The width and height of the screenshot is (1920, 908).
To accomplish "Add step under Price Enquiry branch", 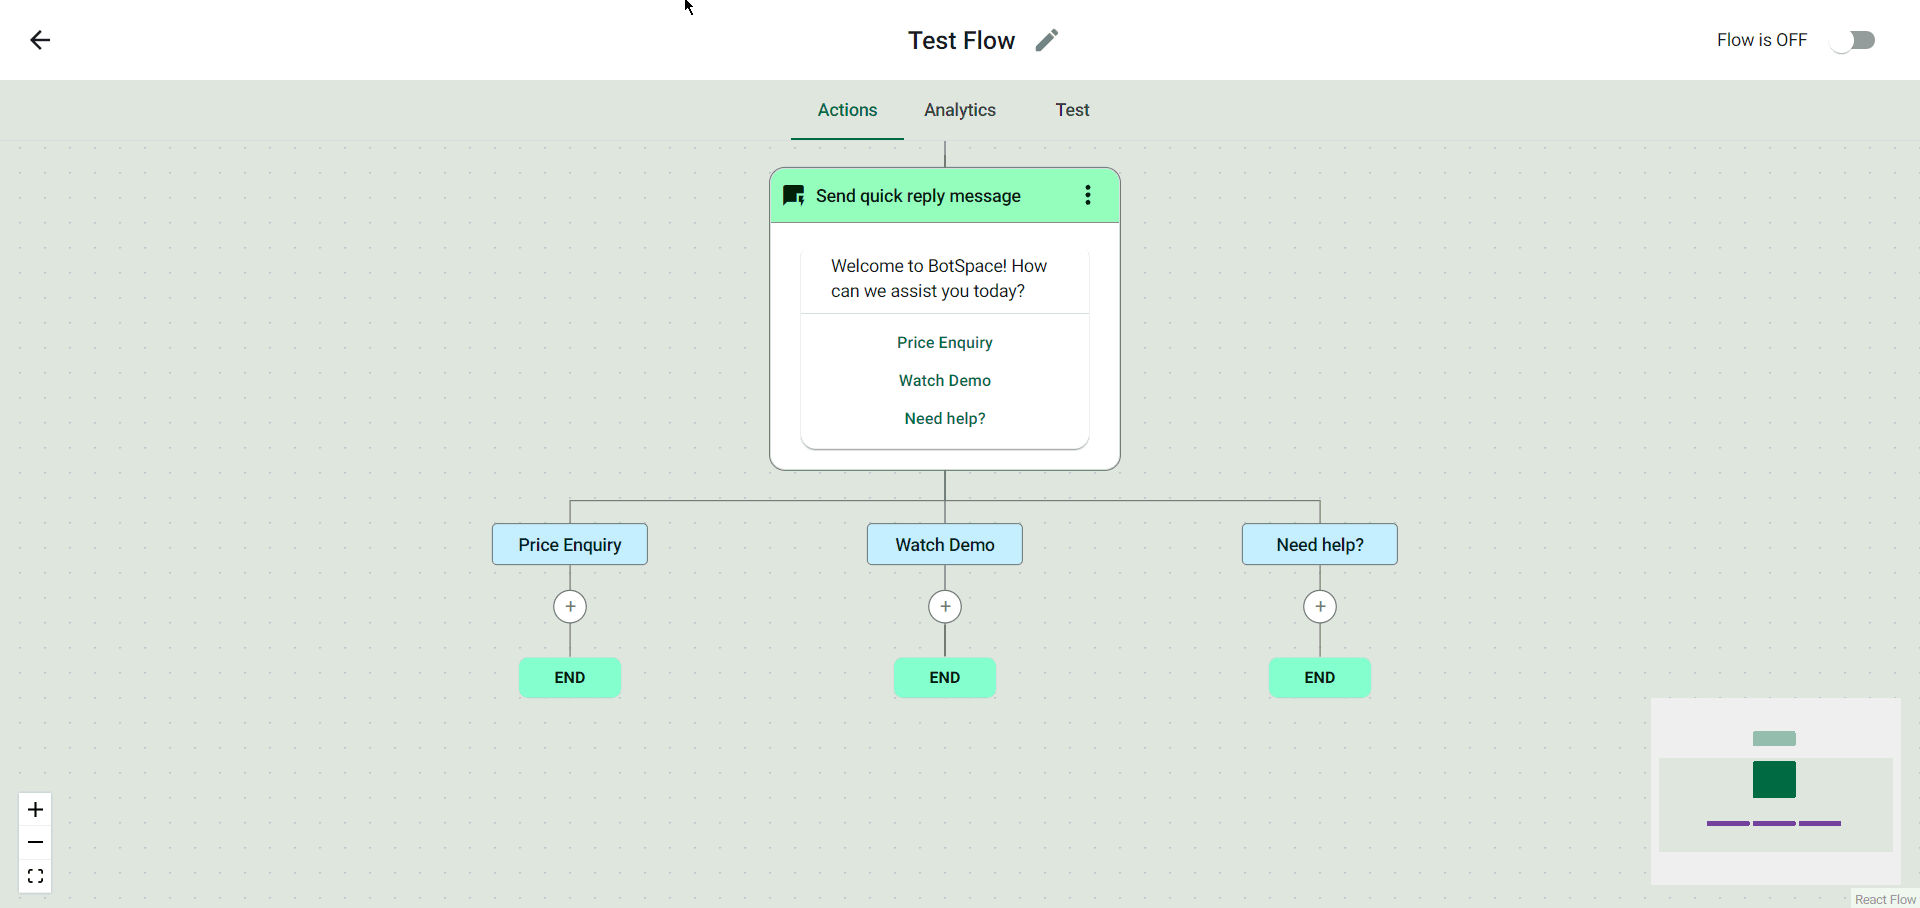I will (x=570, y=607).
